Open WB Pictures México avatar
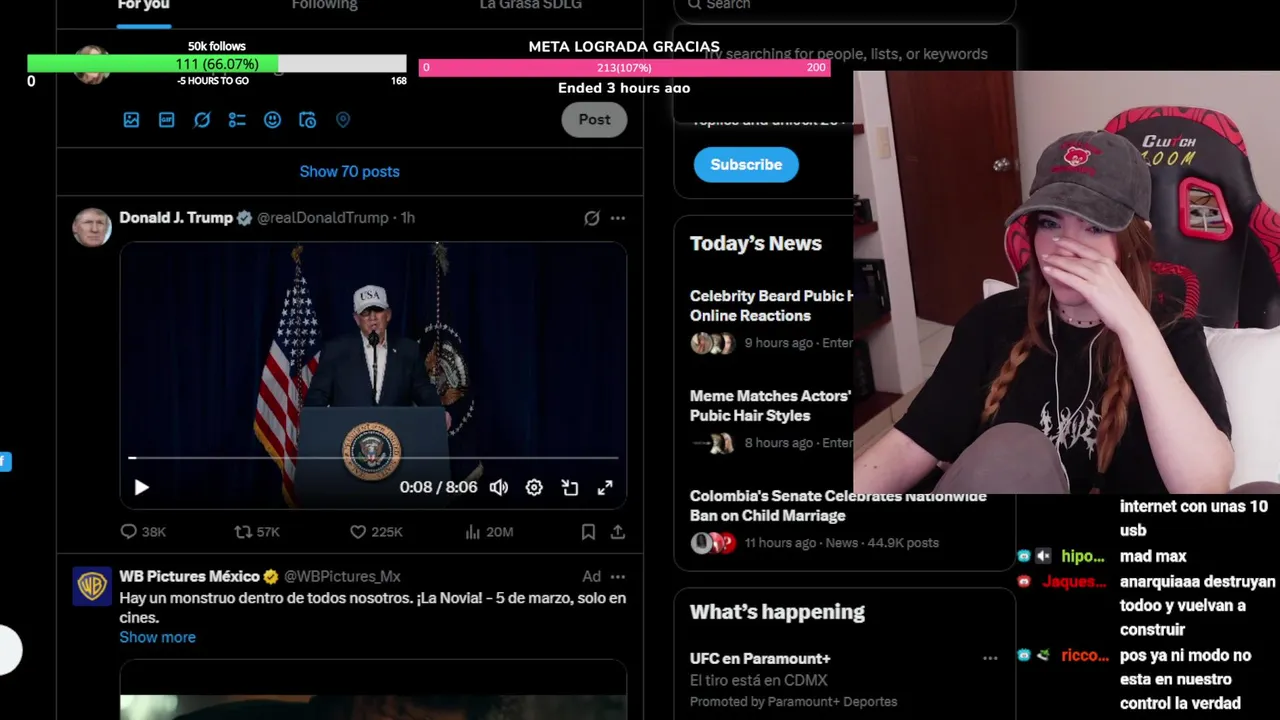 tap(92, 586)
